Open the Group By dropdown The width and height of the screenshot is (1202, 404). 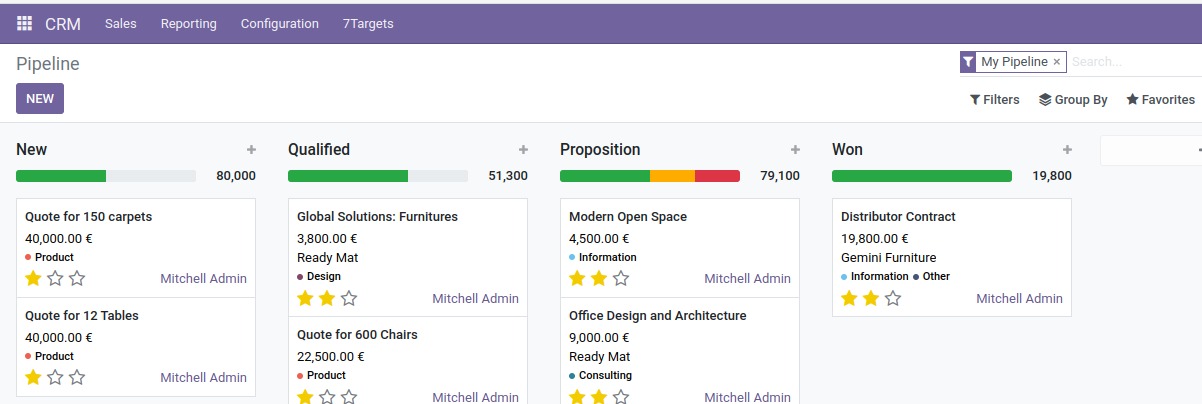pos(1073,100)
